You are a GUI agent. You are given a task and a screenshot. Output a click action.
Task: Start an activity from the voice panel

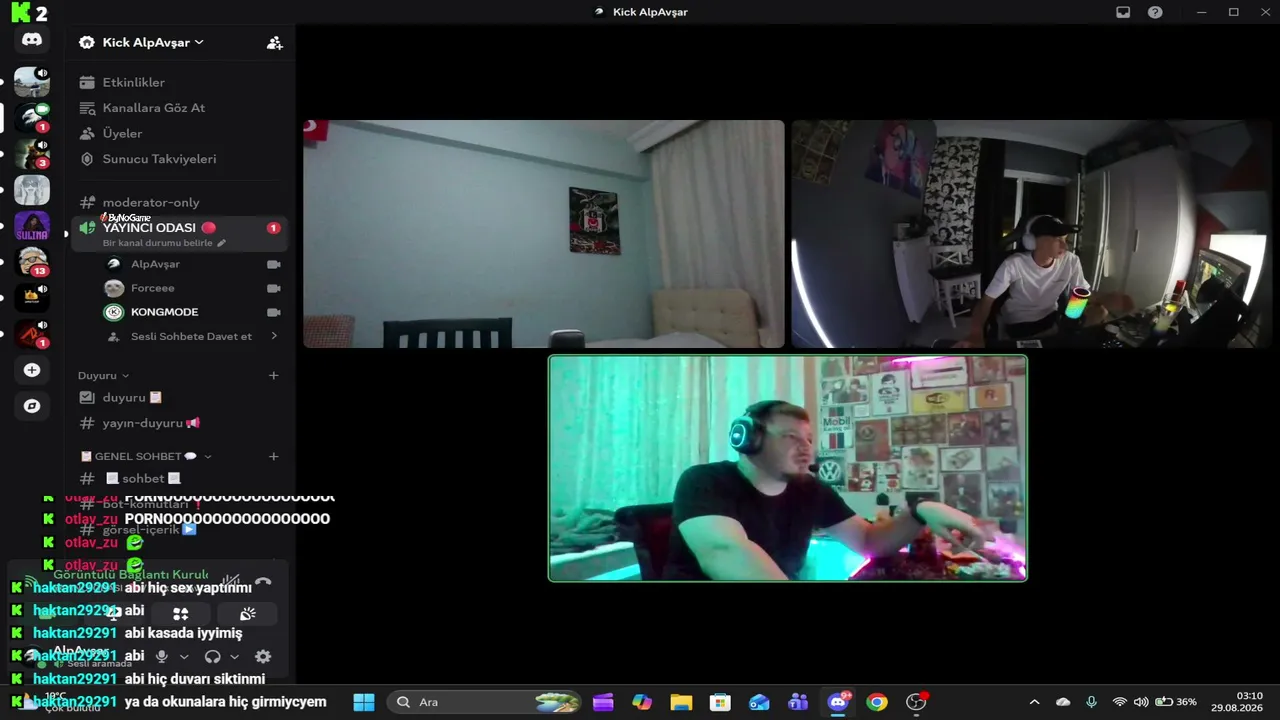[180, 613]
